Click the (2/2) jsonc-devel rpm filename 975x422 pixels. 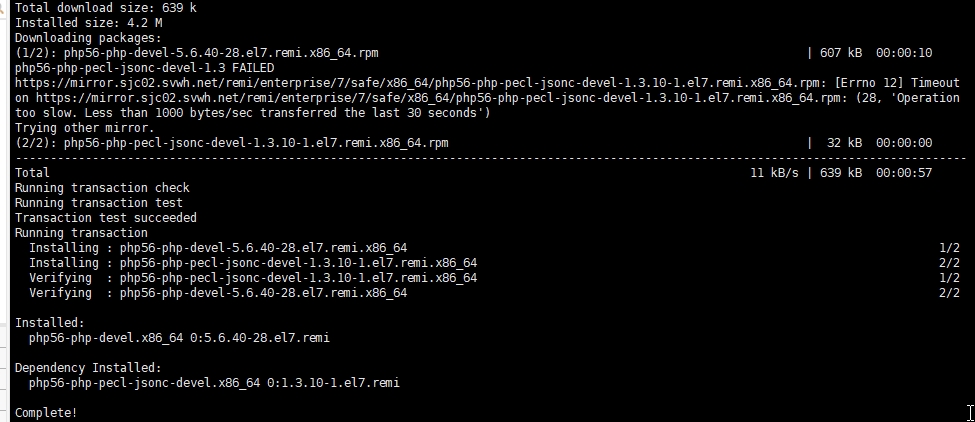[x=256, y=143]
